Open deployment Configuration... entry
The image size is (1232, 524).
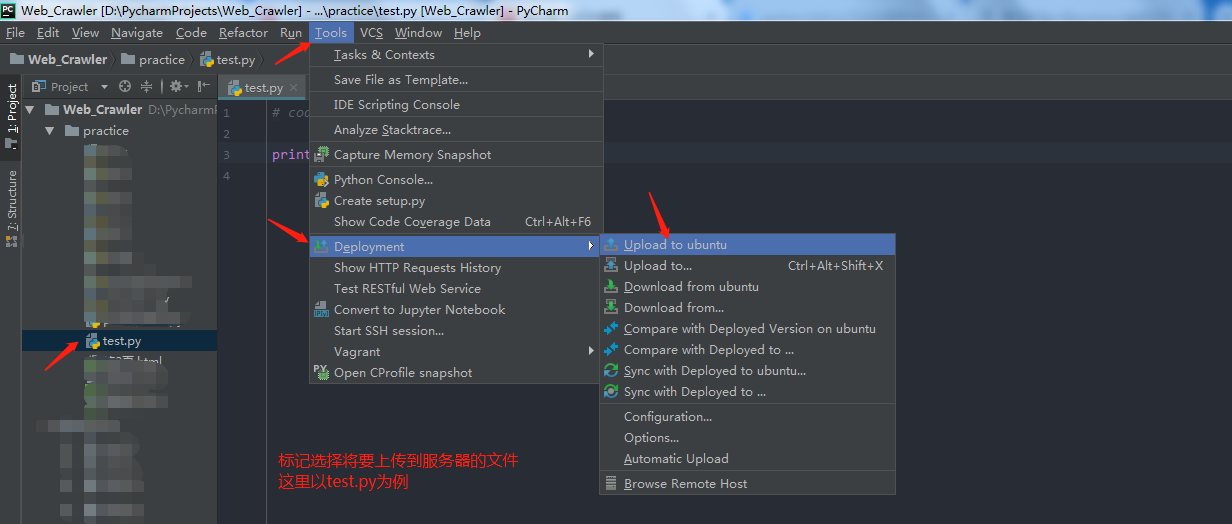(x=747, y=417)
